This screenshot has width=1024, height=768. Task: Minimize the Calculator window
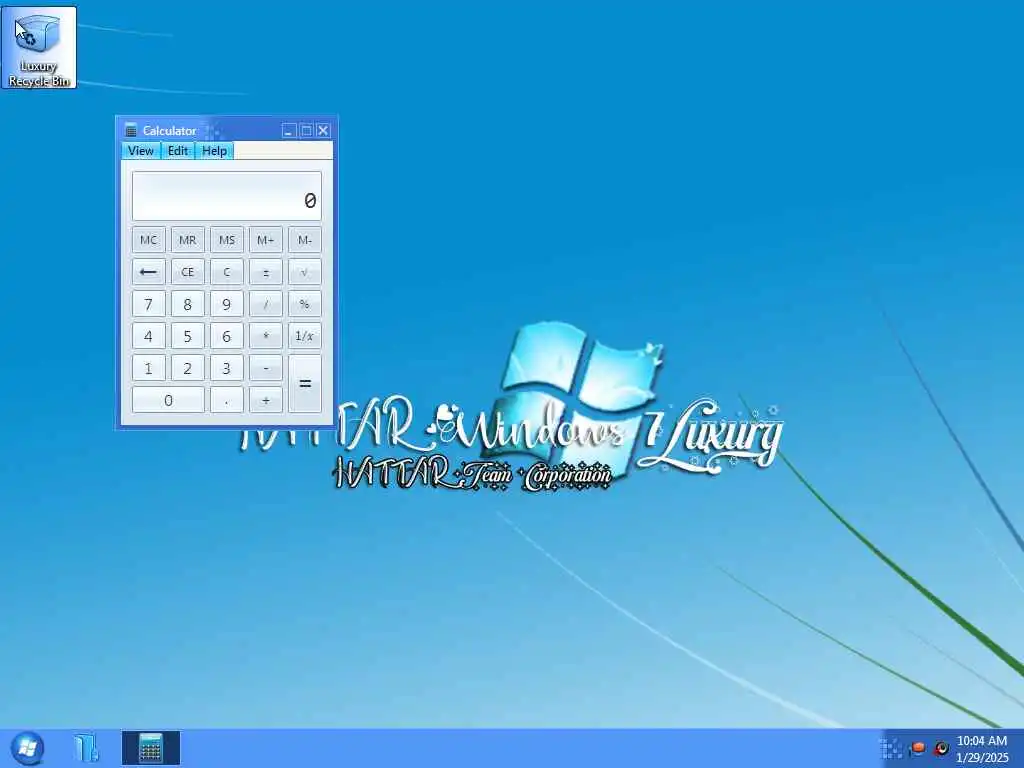[289, 131]
